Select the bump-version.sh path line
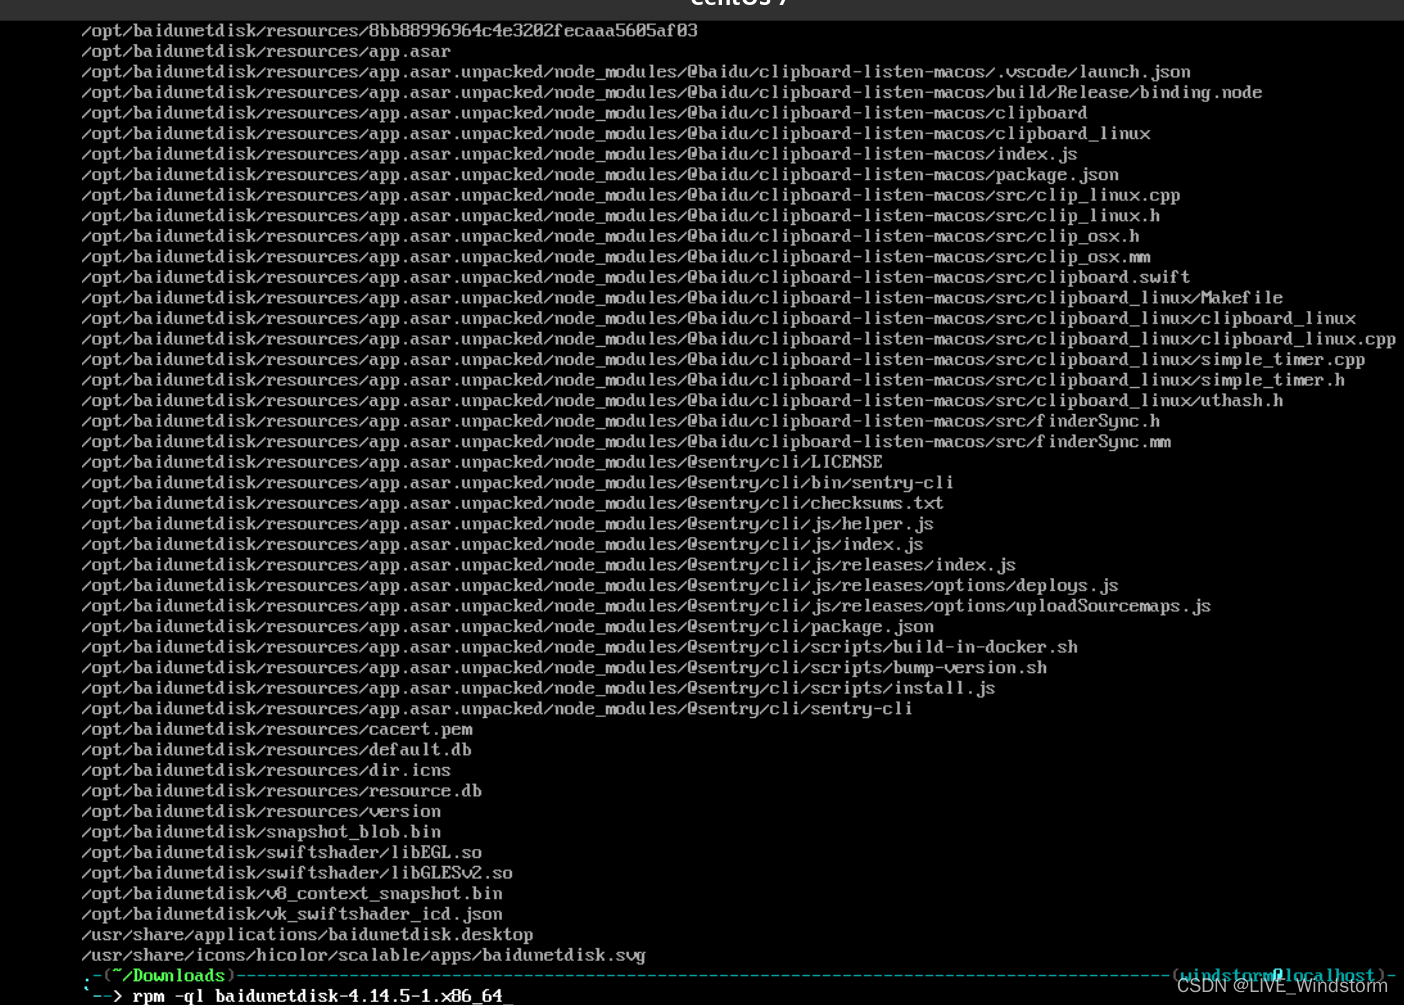Image resolution: width=1404 pixels, height=1005 pixels. pyautogui.click(x=565, y=667)
